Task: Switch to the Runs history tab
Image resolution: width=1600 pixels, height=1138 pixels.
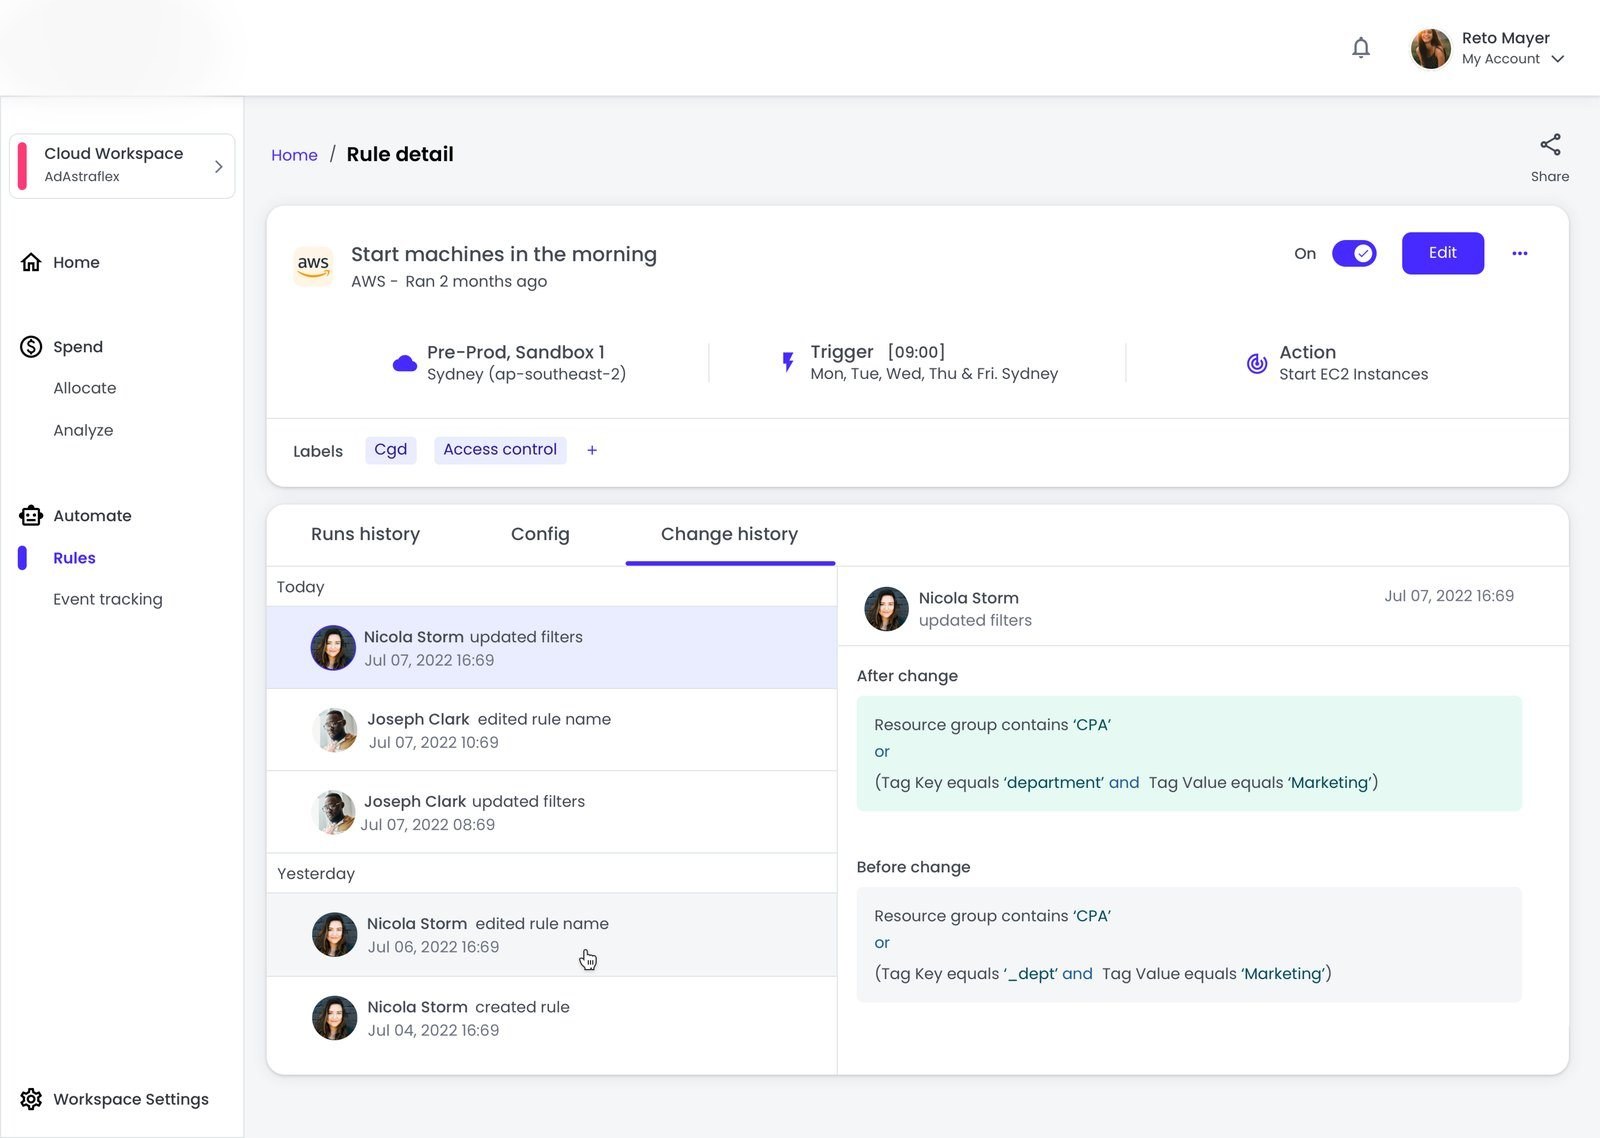Action: [365, 534]
